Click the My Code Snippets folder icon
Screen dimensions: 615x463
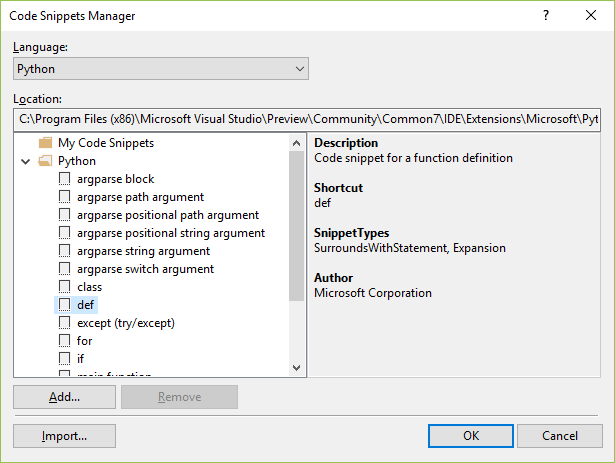(x=45, y=143)
